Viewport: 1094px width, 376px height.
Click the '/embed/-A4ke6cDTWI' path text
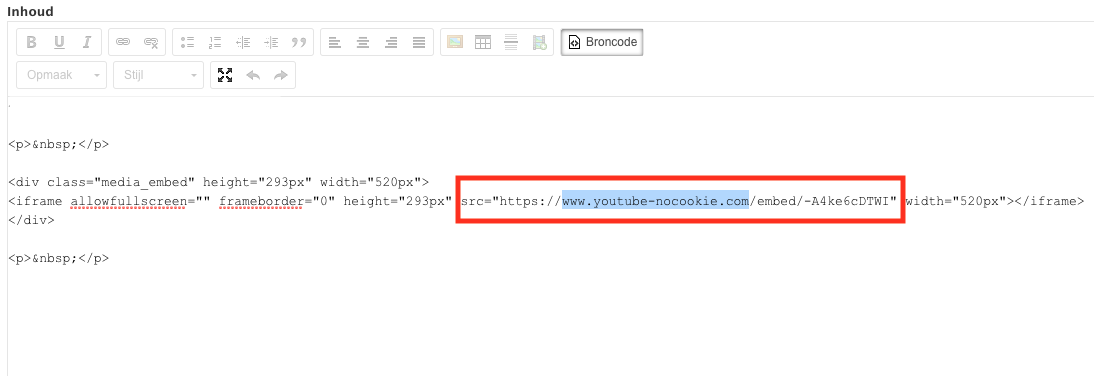(819, 202)
